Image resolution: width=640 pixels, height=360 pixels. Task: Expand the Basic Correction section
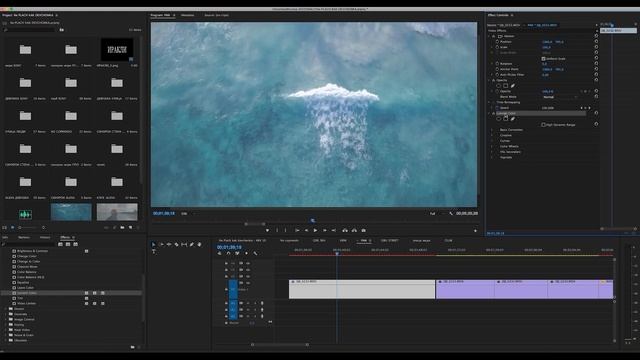point(492,130)
